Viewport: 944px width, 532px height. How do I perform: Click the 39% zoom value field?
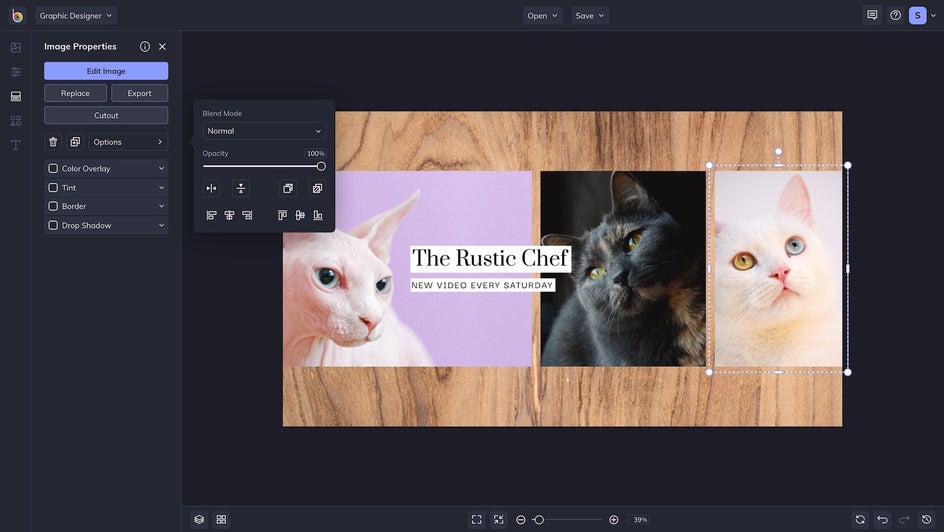tap(640, 519)
